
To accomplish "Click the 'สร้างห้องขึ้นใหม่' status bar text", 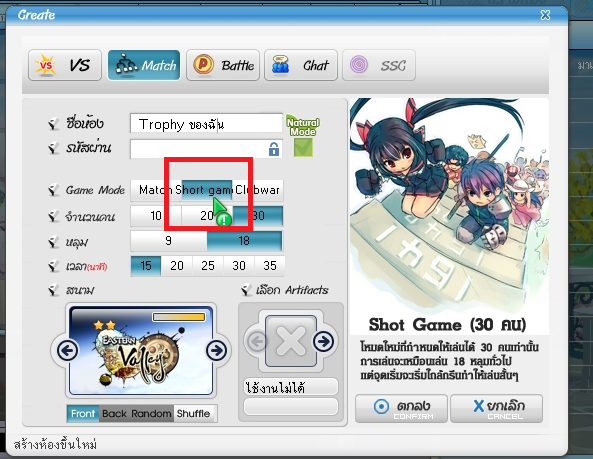I will 55,444.
